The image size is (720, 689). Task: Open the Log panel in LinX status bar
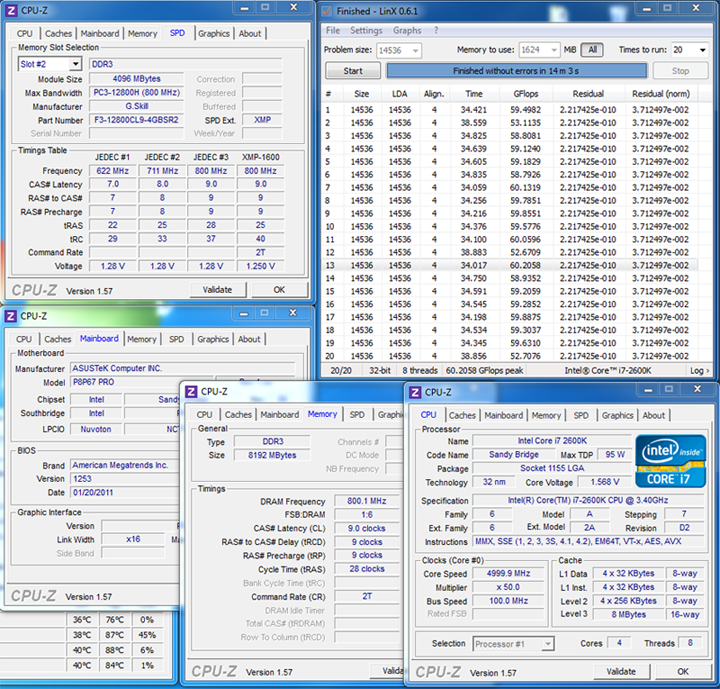[x=699, y=370]
